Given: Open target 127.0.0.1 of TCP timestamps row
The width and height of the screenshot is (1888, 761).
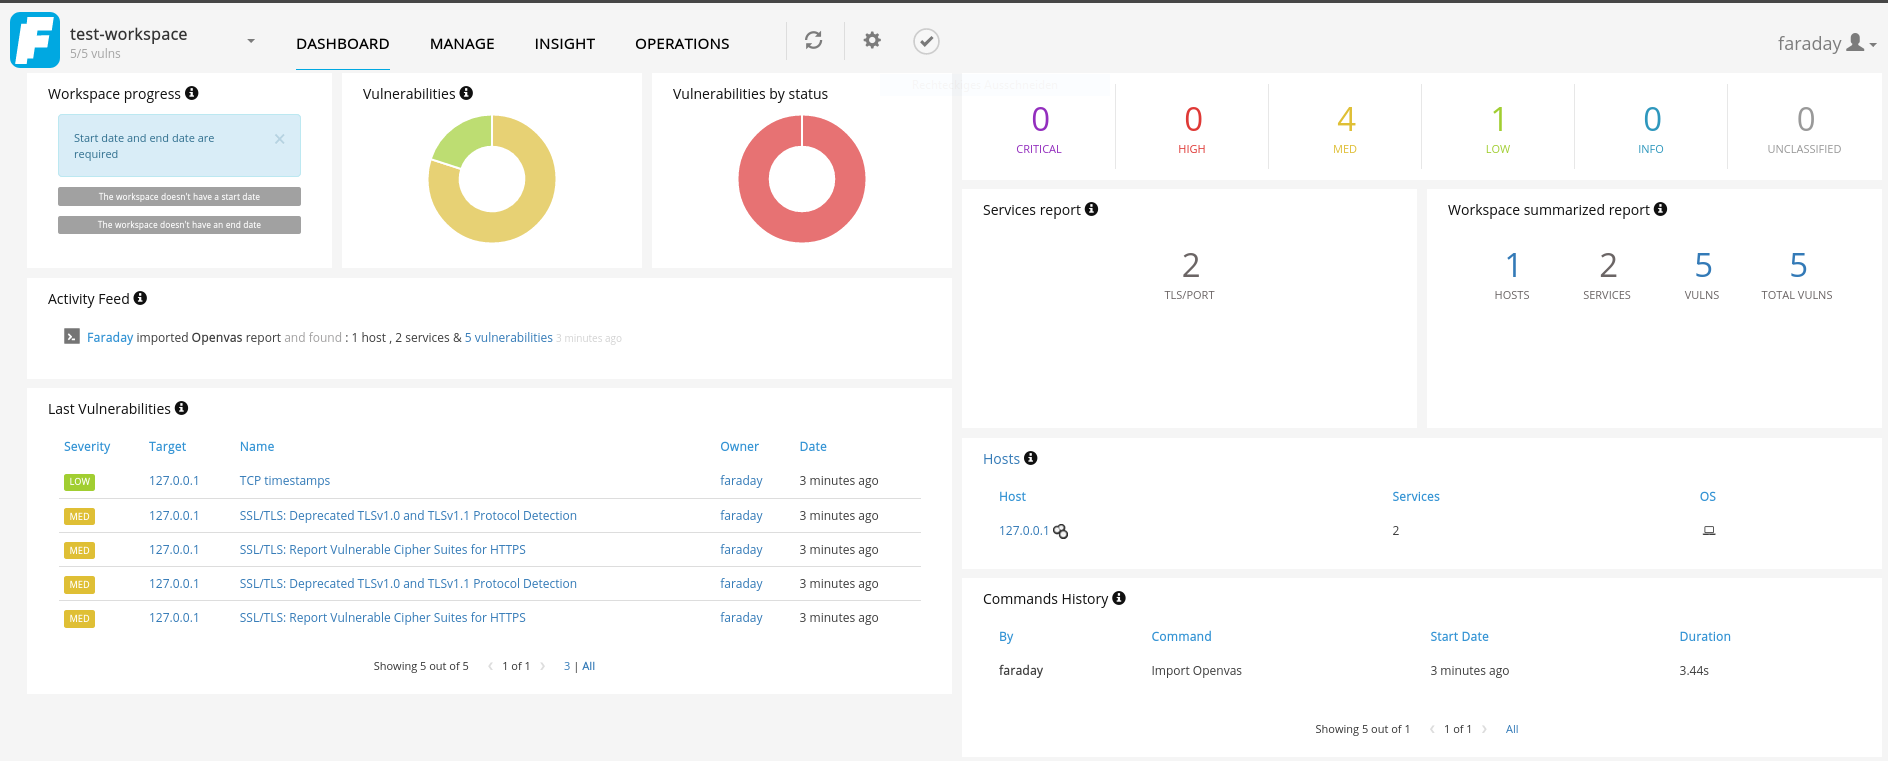Looking at the screenshot, I should click(174, 481).
